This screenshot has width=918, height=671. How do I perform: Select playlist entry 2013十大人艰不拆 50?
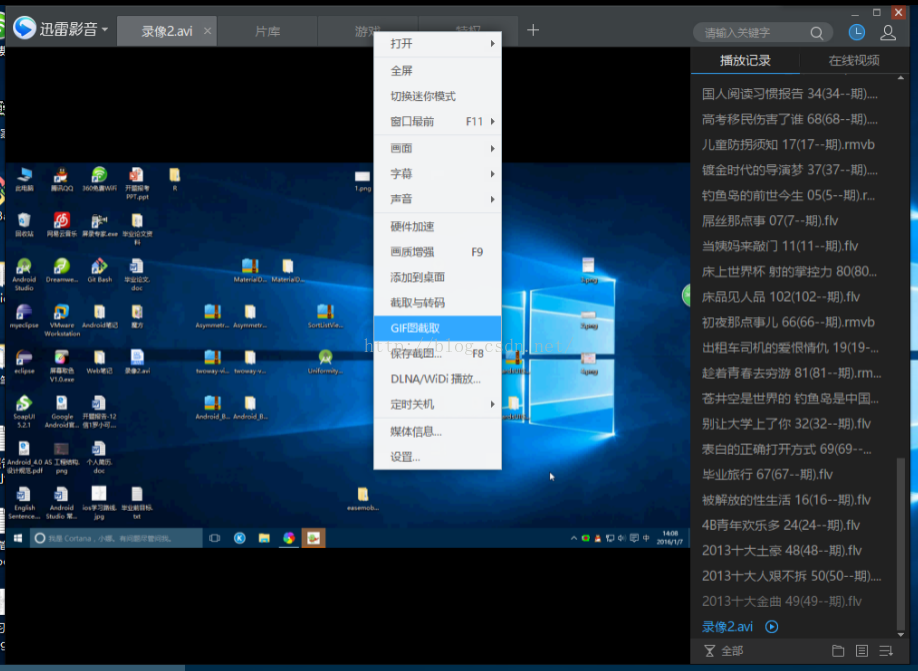click(x=793, y=576)
